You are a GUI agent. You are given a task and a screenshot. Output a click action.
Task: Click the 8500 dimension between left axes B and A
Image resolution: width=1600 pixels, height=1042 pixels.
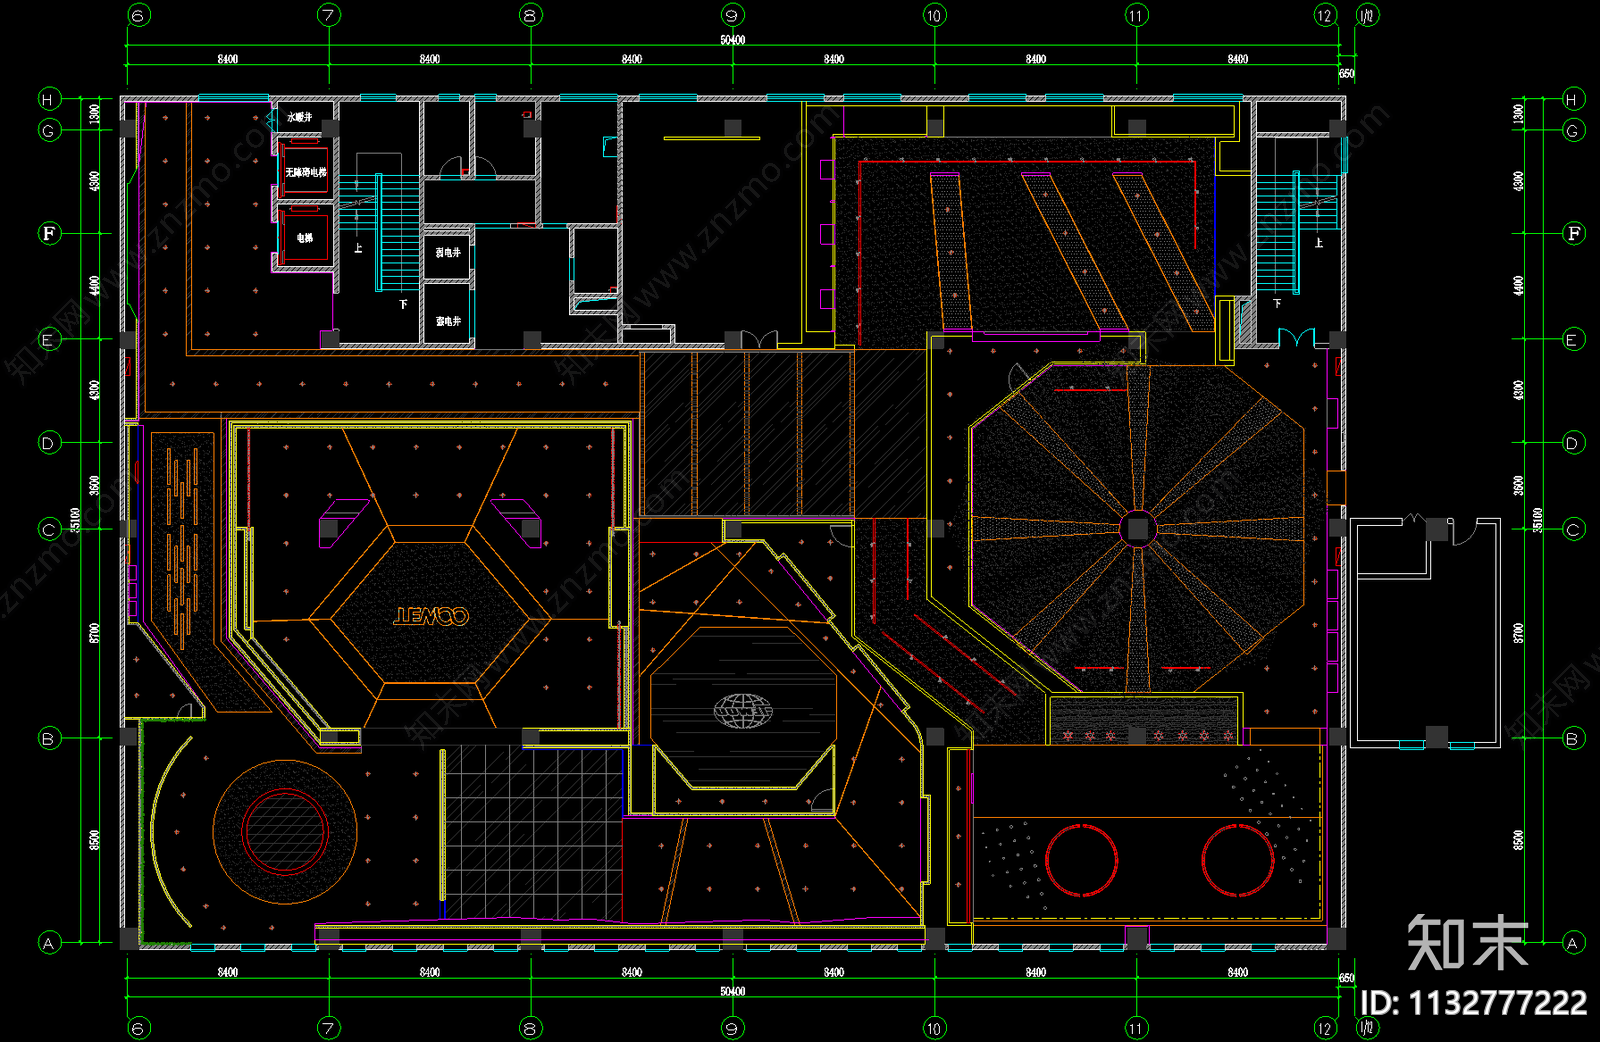coord(95,840)
